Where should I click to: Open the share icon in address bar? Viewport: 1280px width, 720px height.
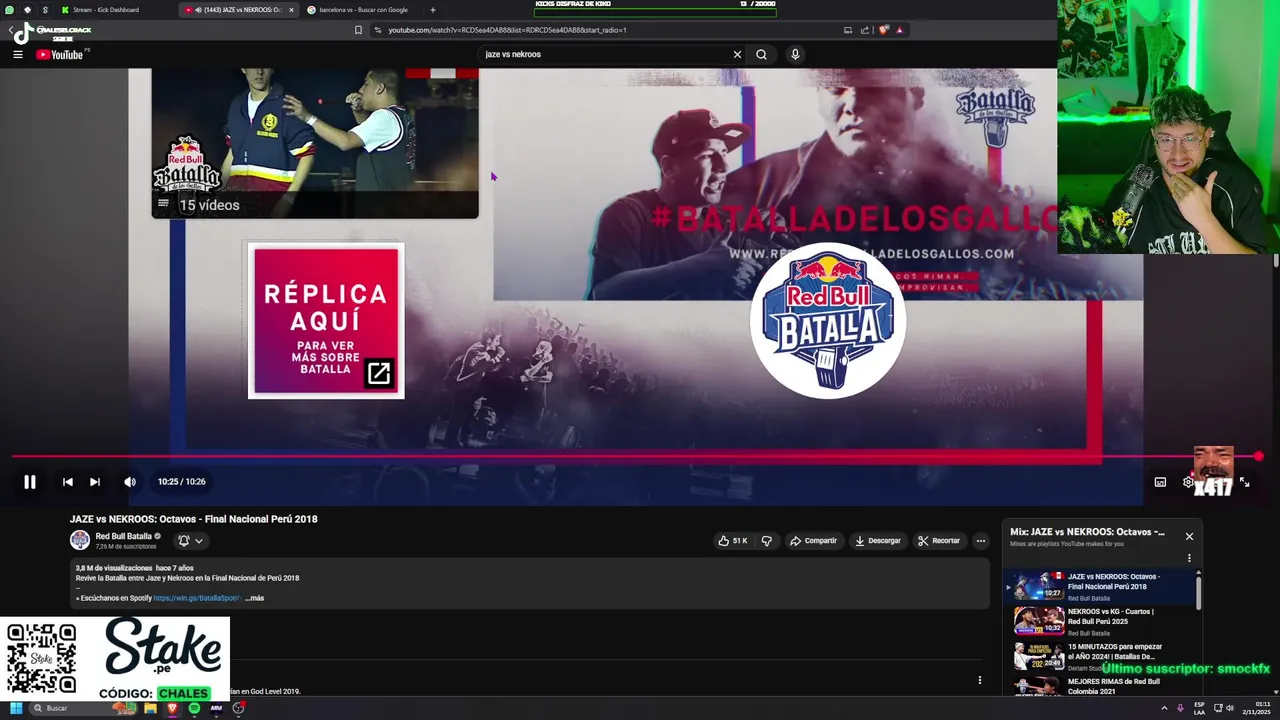tap(864, 30)
